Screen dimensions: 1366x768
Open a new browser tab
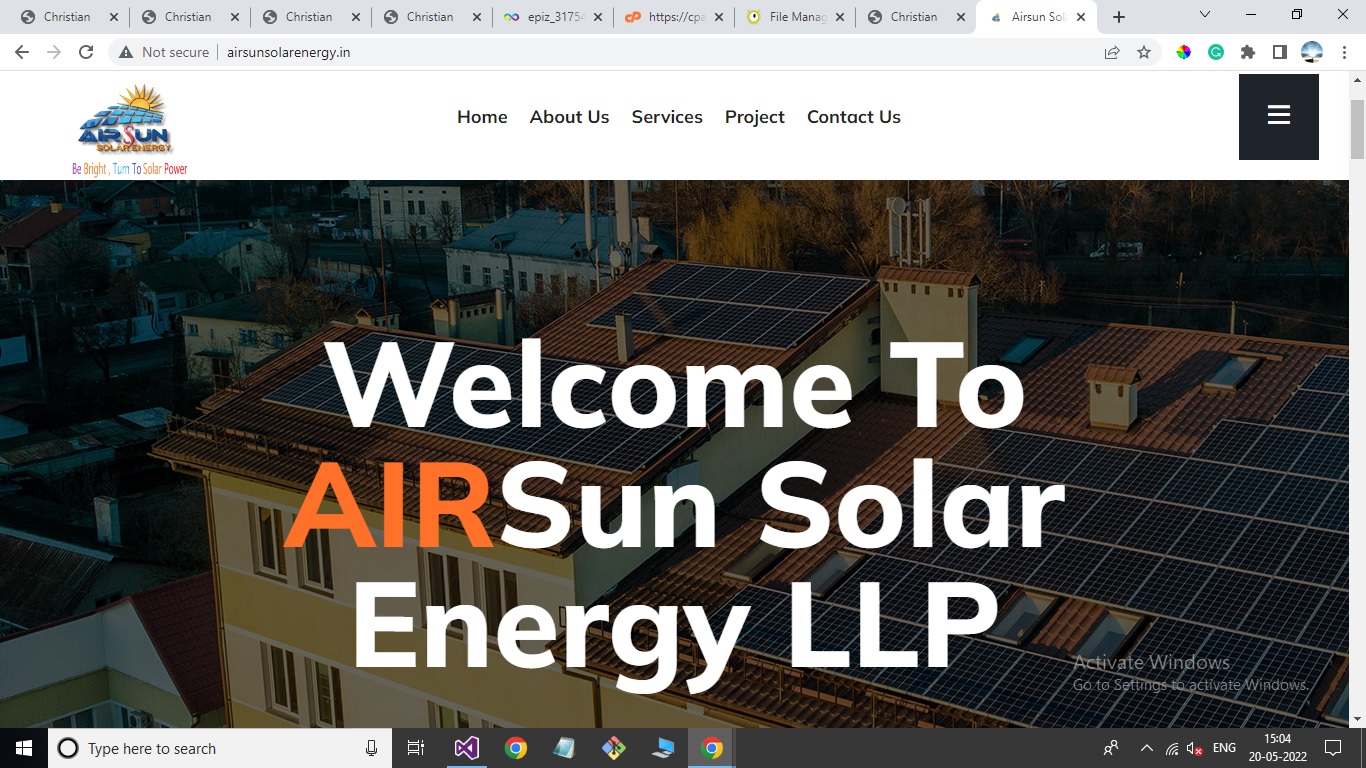pos(1119,17)
